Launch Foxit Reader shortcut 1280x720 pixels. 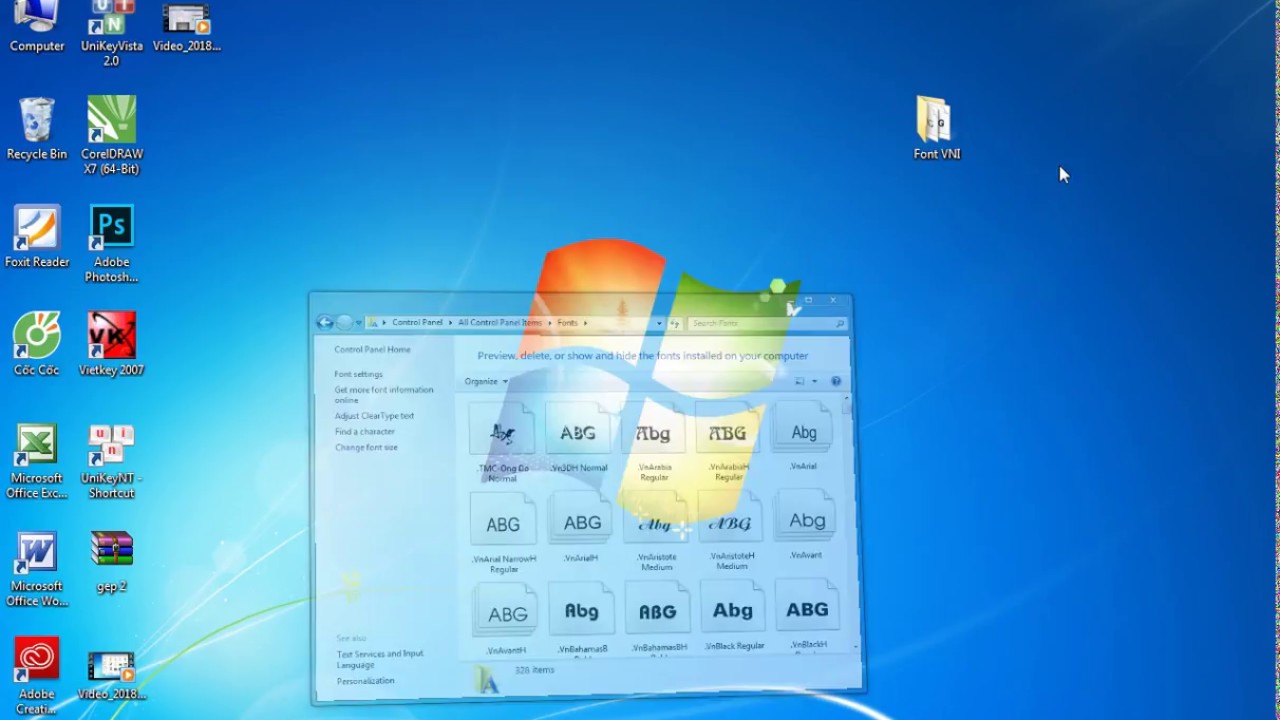[x=37, y=237]
